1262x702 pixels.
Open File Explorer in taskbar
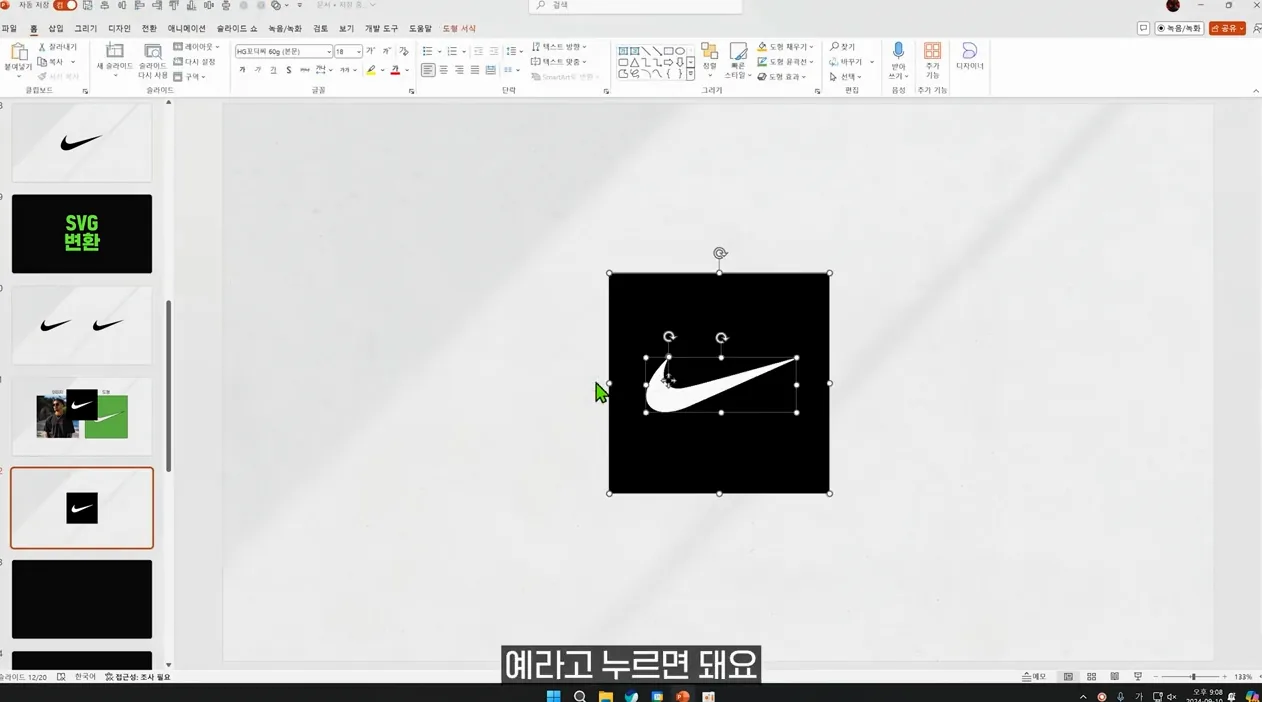tap(605, 696)
